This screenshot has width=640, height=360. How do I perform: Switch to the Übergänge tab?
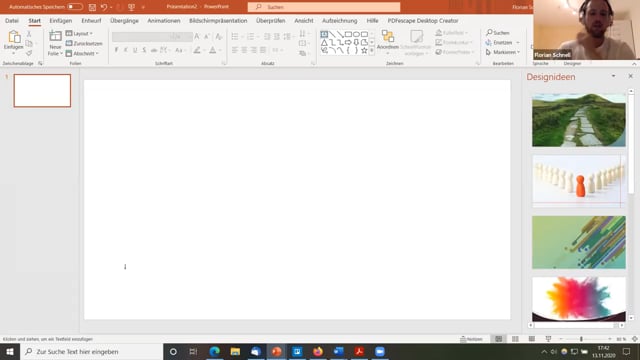click(124, 20)
